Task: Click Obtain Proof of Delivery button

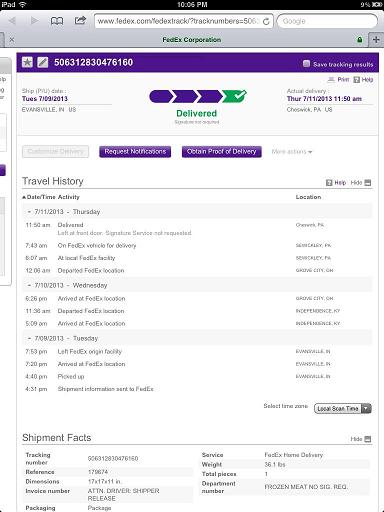Action: (x=222, y=152)
